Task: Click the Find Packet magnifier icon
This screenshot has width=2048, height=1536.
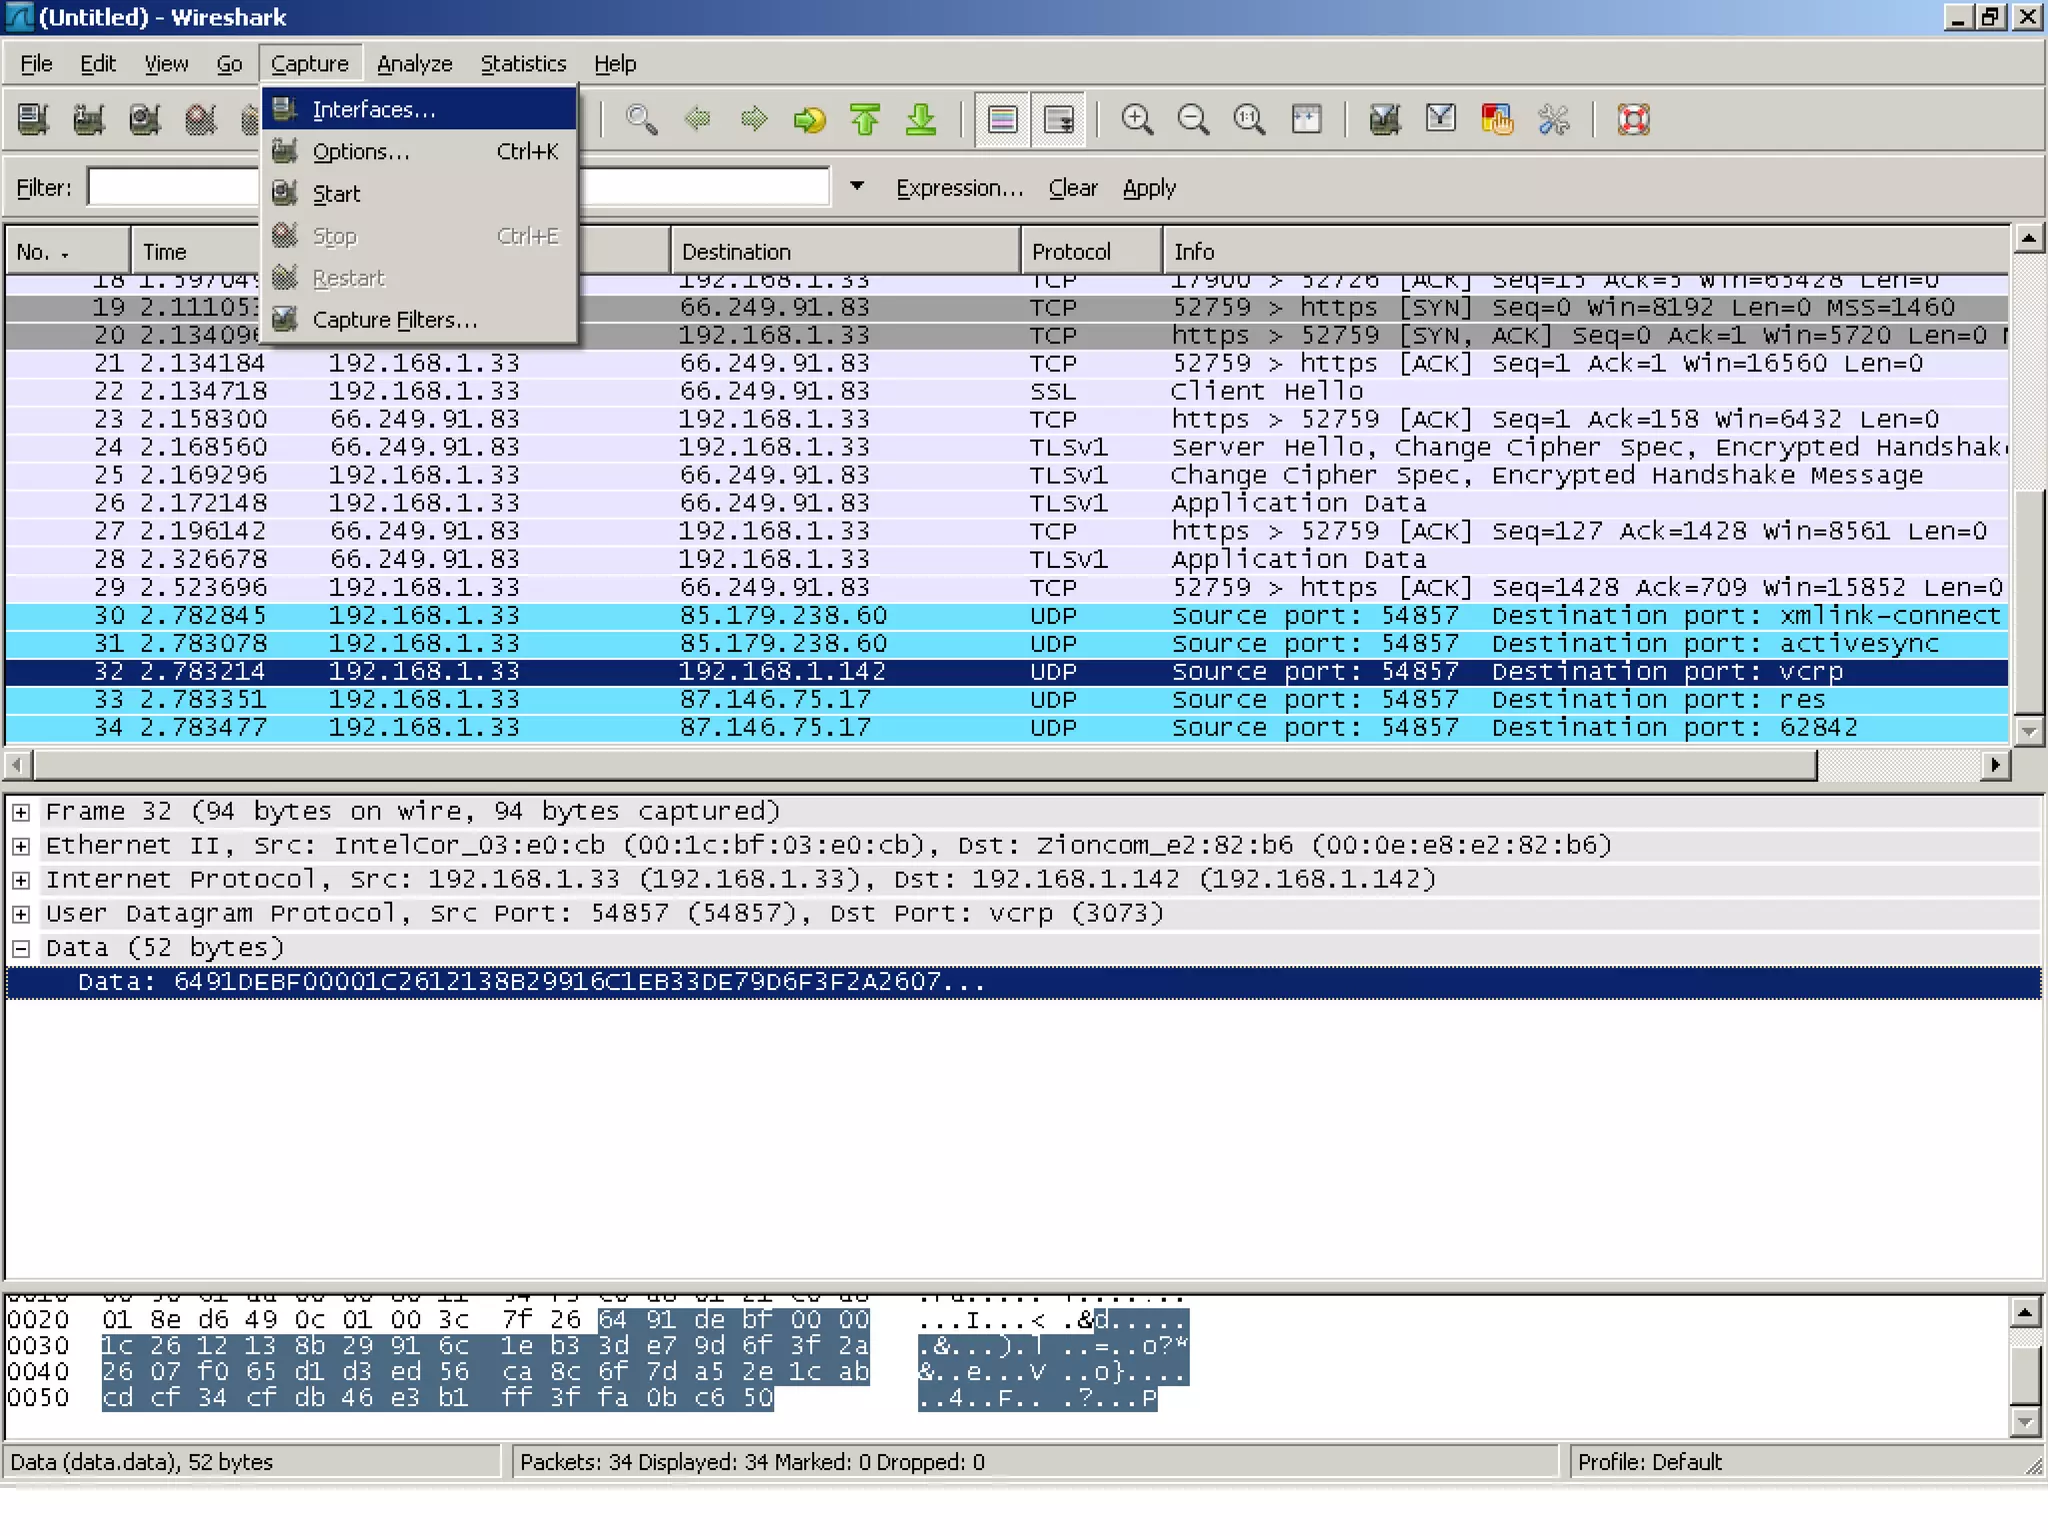Action: tap(641, 120)
